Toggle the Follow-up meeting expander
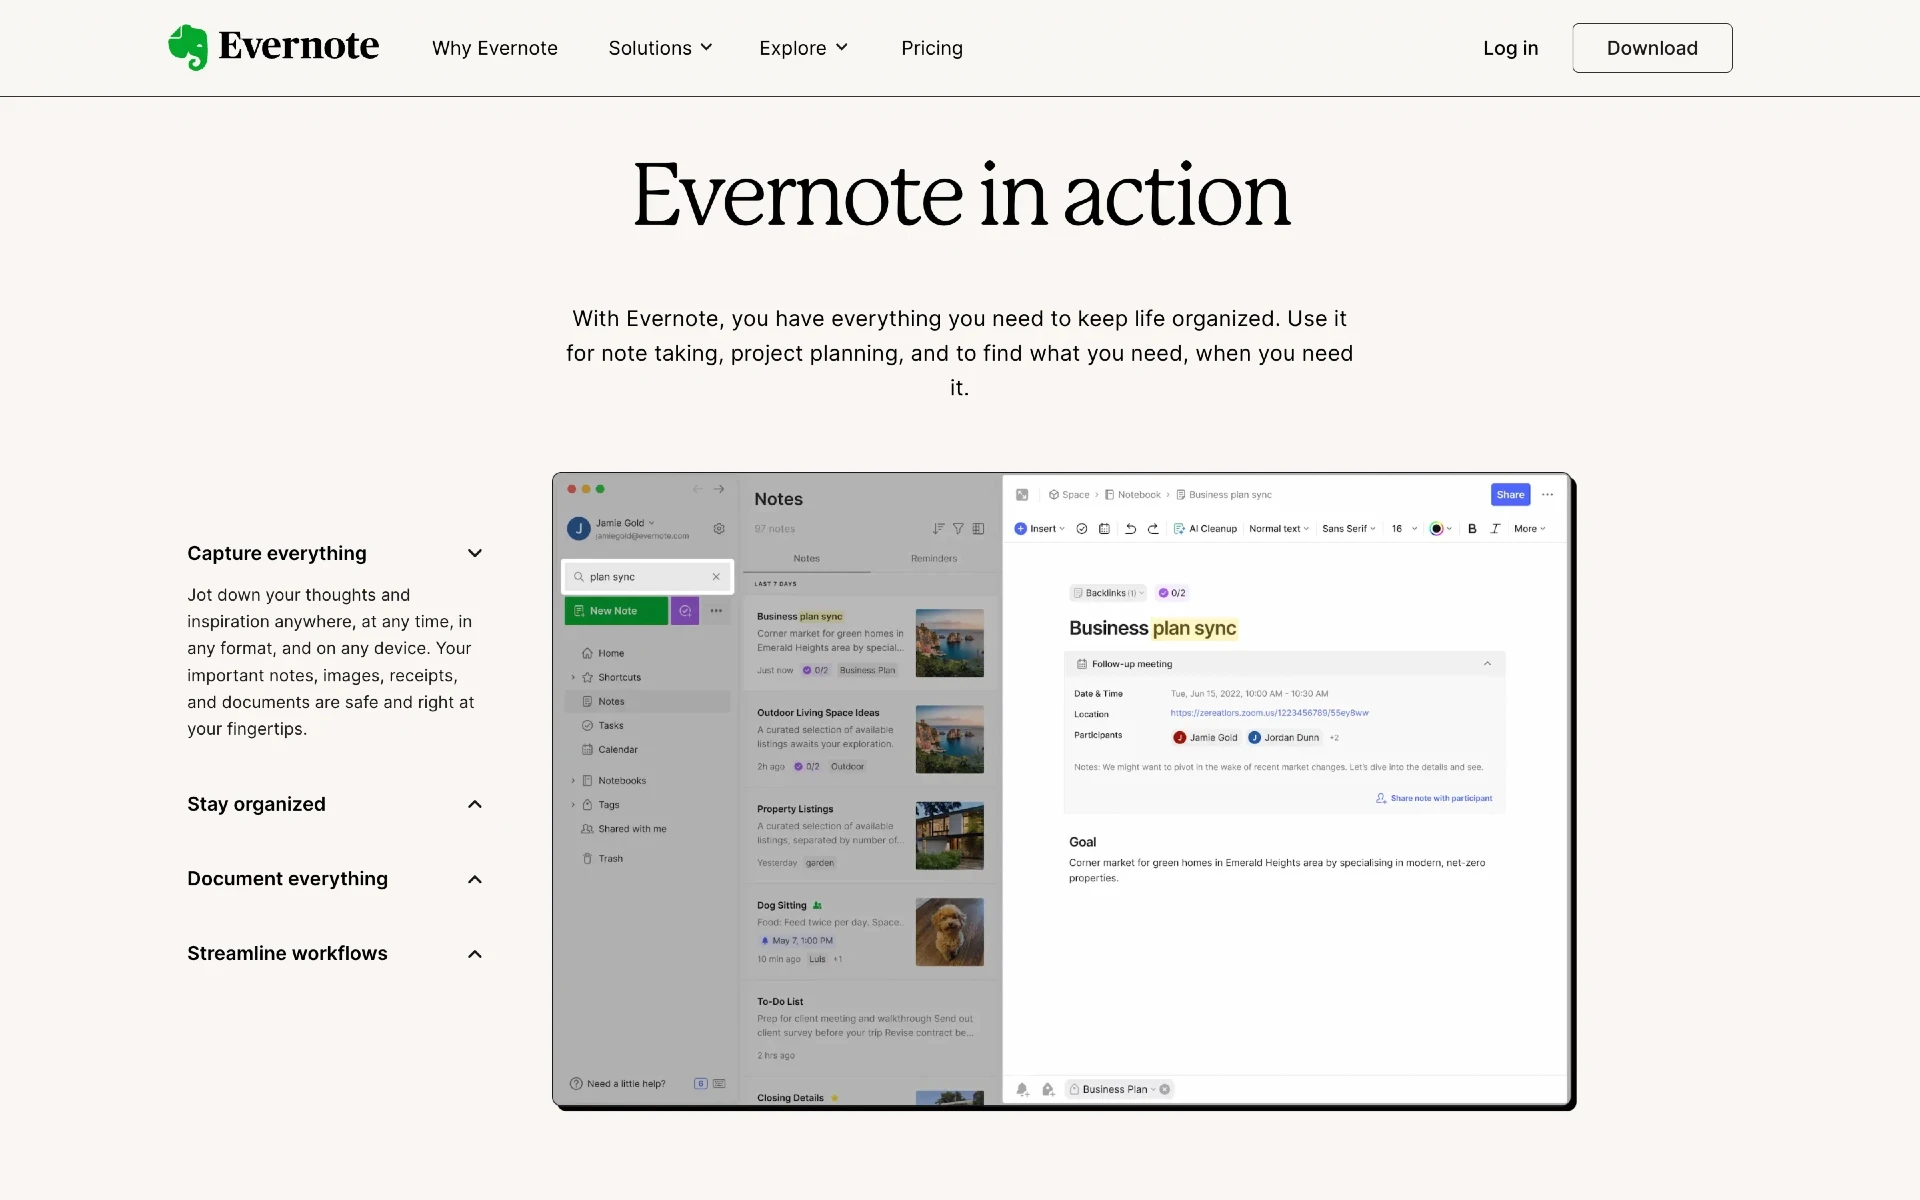 [1487, 664]
